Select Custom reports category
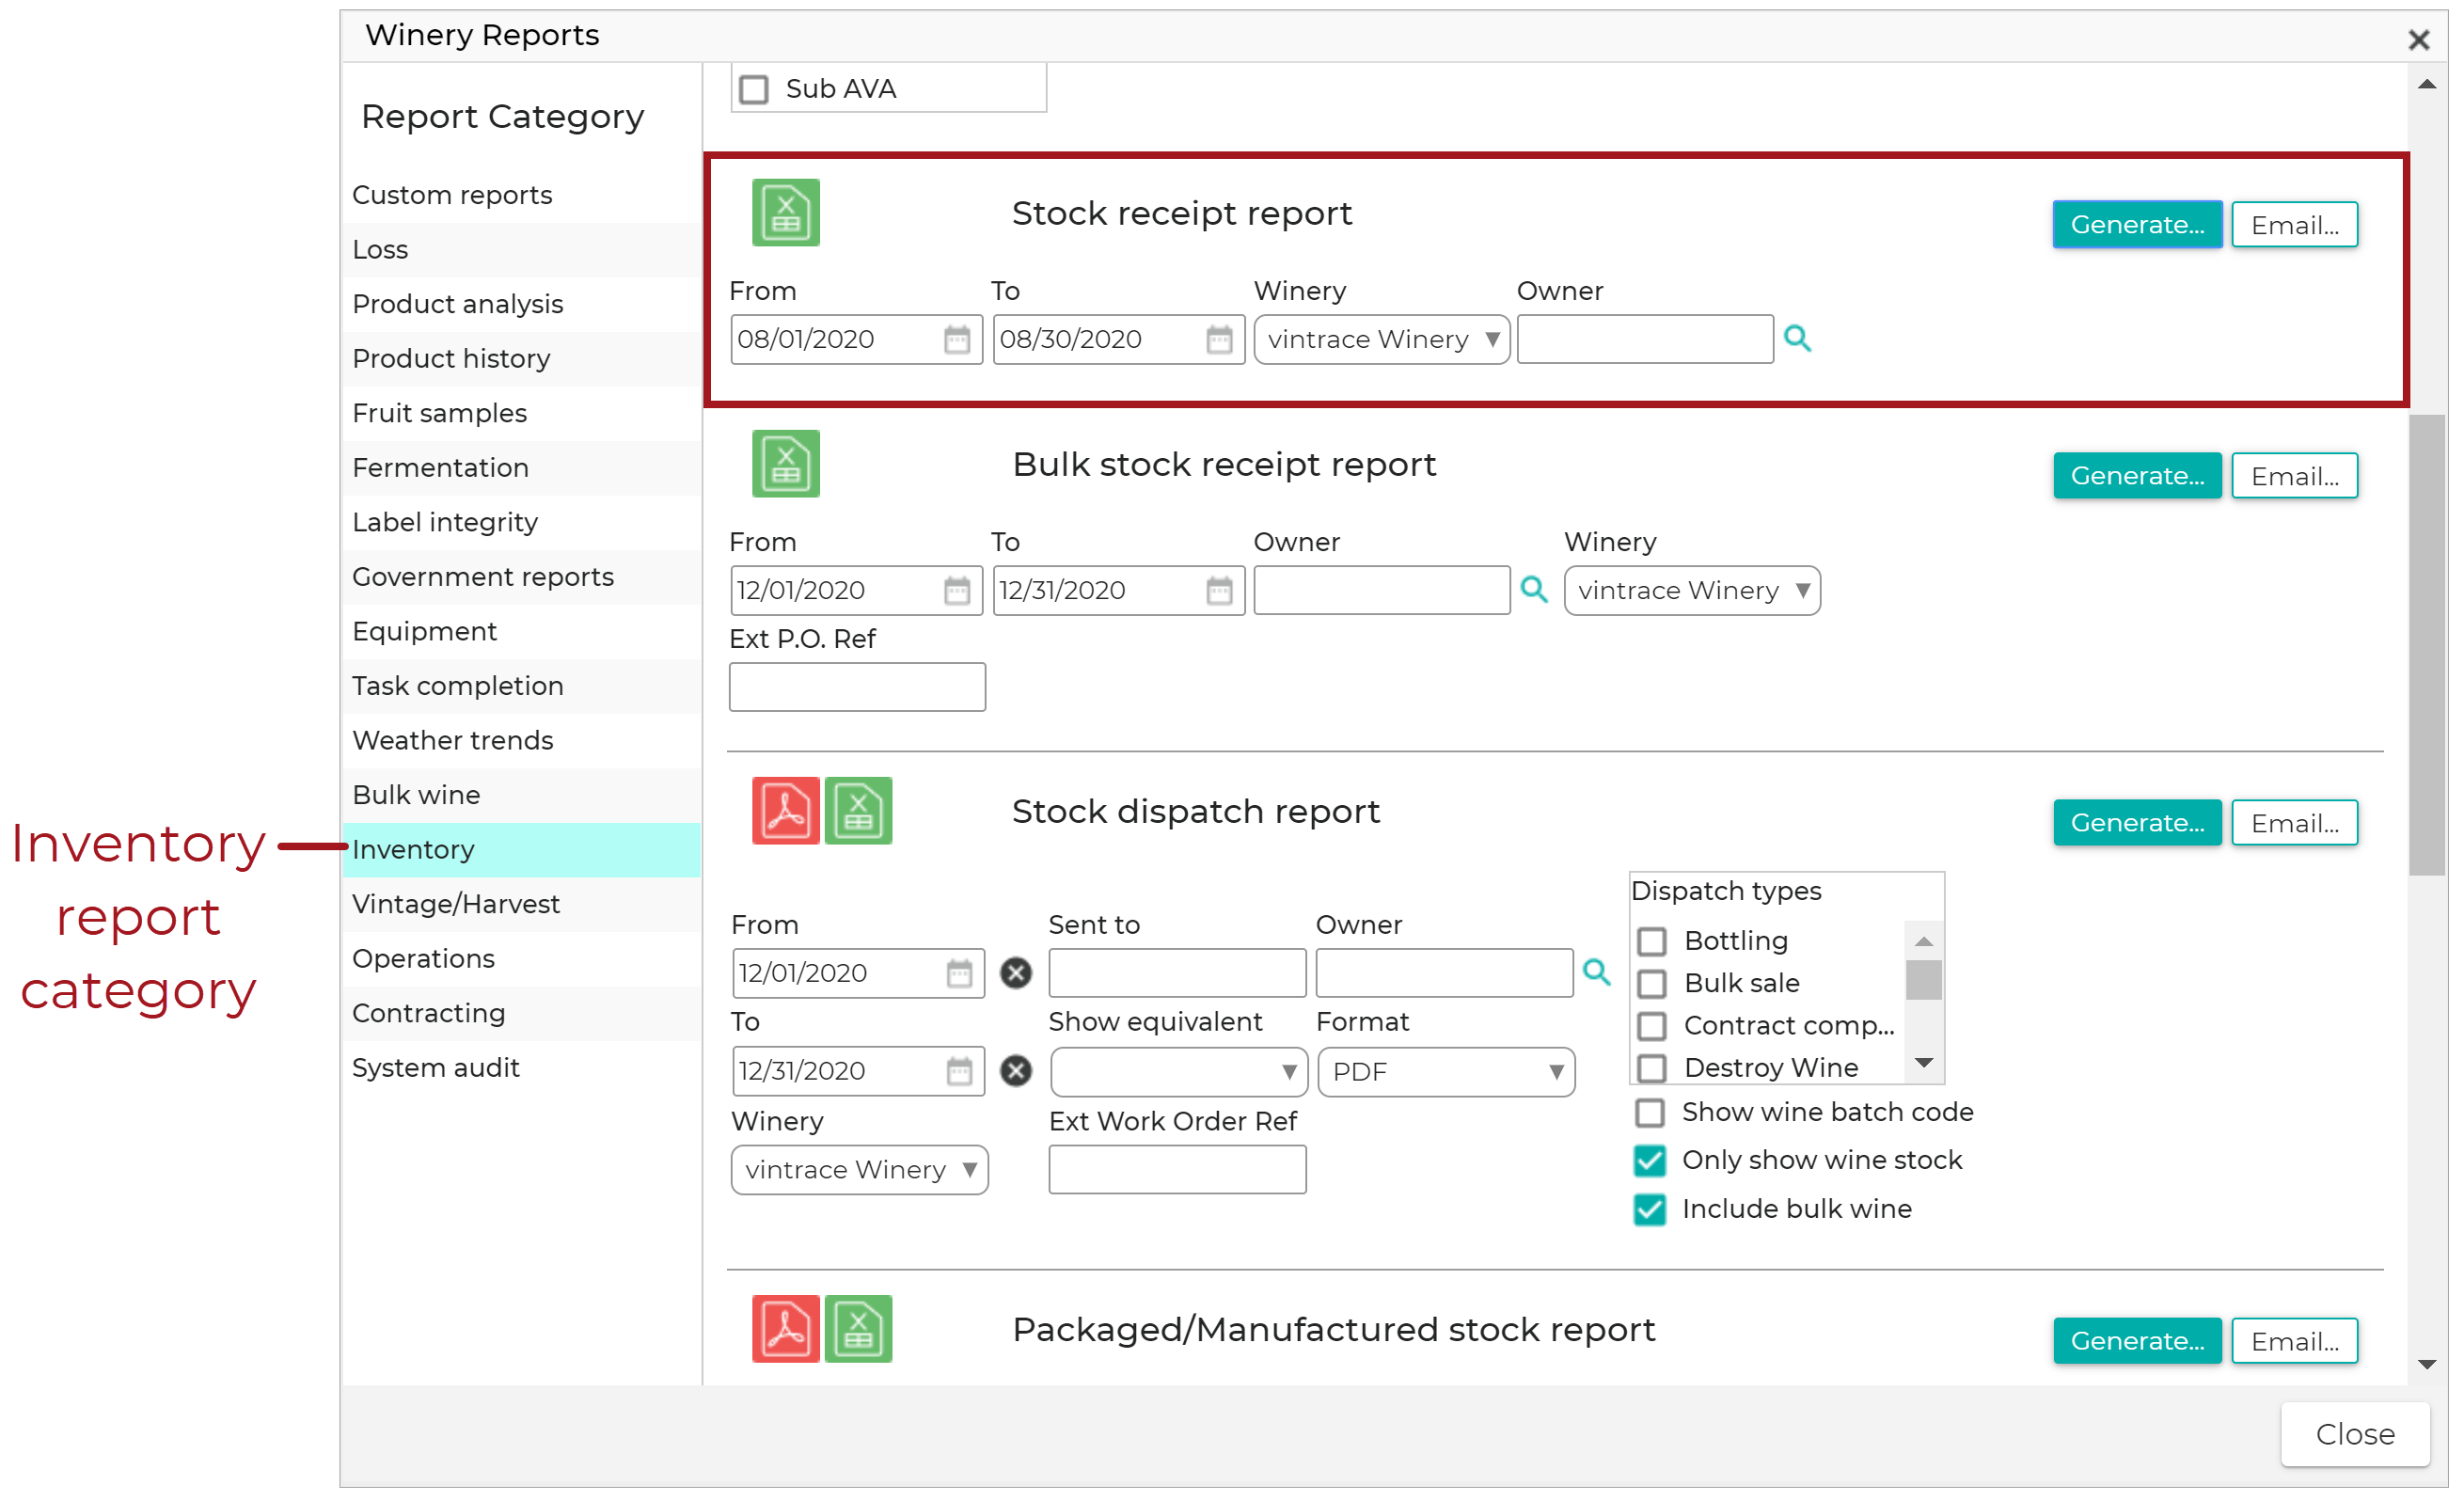This screenshot has height=1501, width=2464. (x=522, y=195)
